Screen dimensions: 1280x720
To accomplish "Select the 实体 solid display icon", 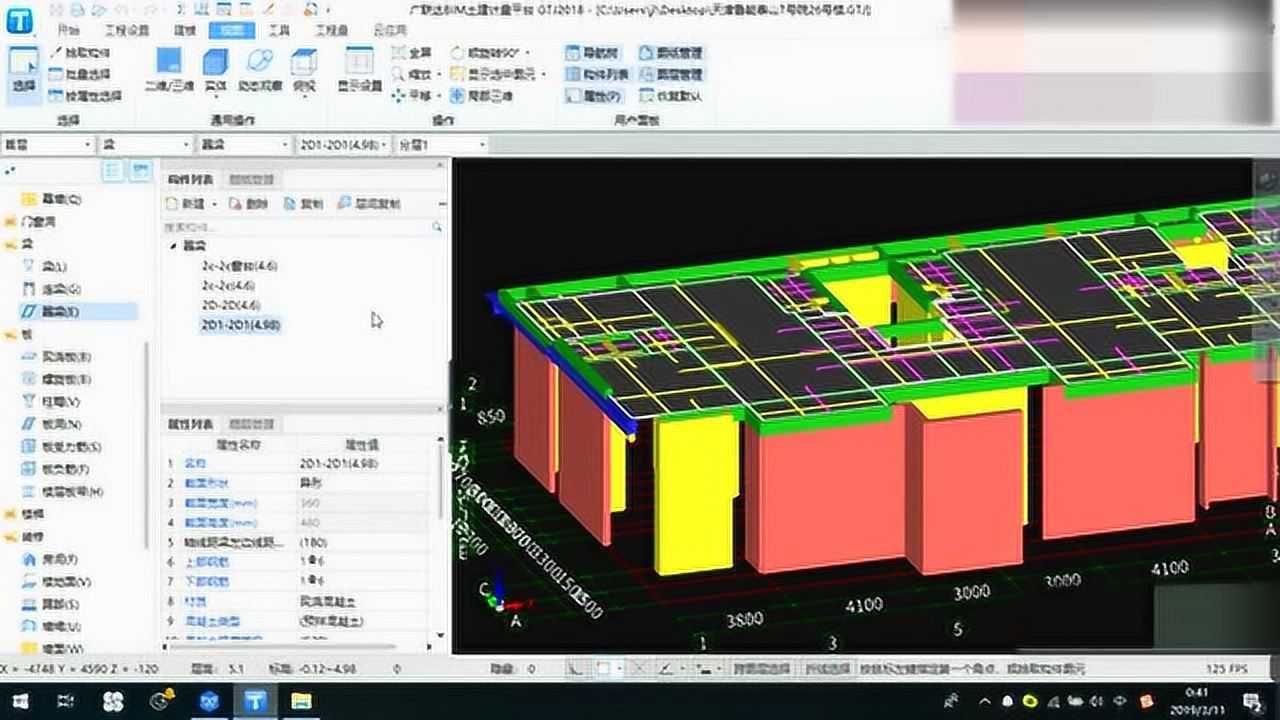I will coord(215,68).
